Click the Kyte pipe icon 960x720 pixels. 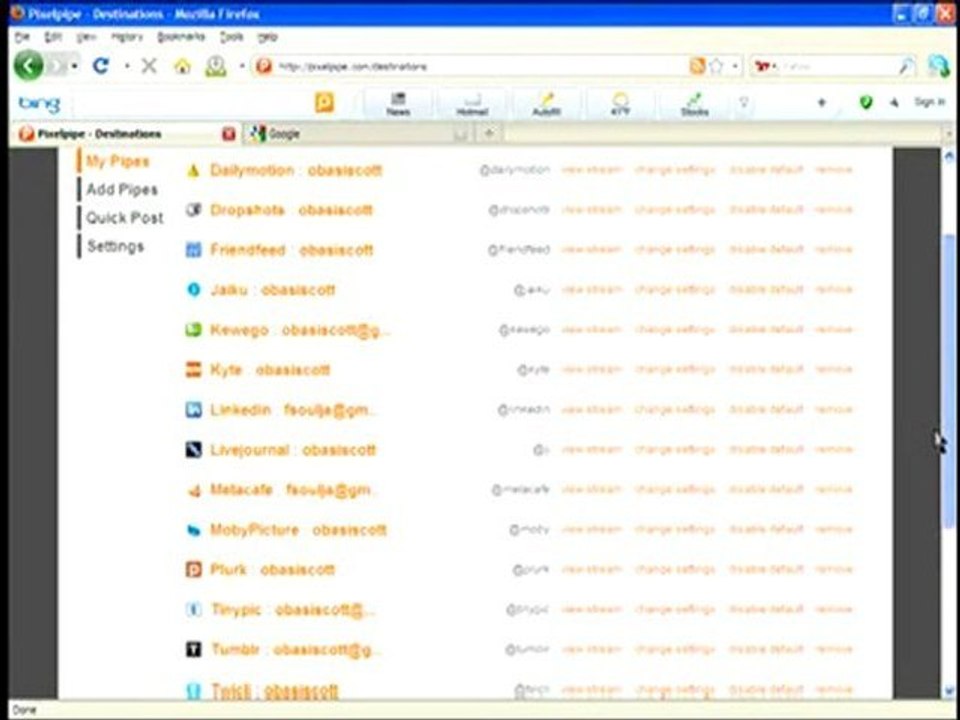(x=193, y=370)
